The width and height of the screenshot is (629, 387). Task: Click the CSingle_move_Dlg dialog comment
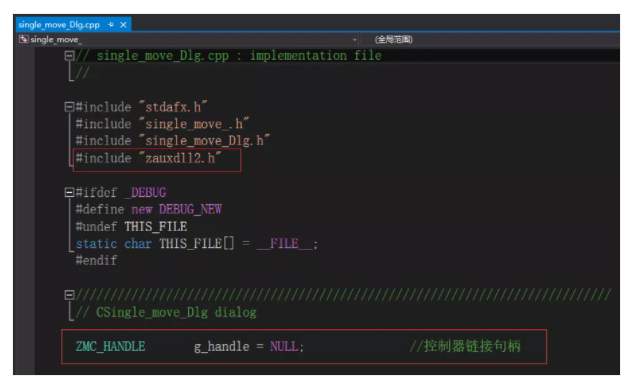point(166,312)
